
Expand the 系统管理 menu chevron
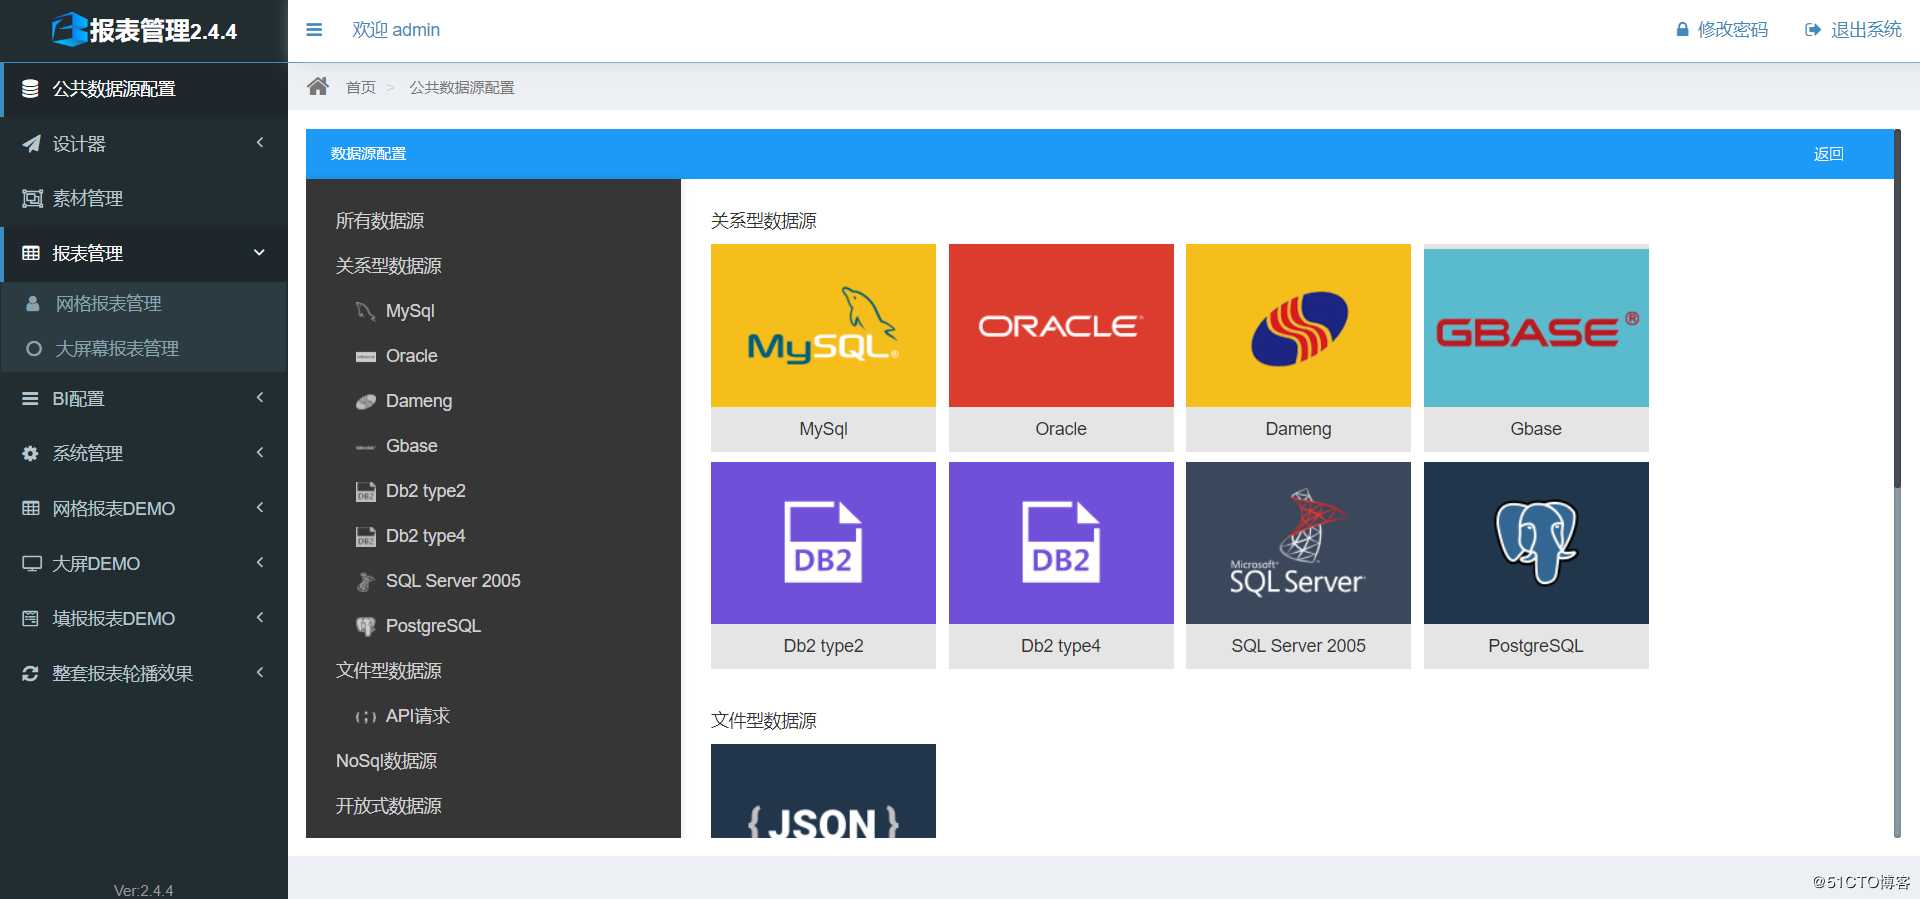click(260, 453)
